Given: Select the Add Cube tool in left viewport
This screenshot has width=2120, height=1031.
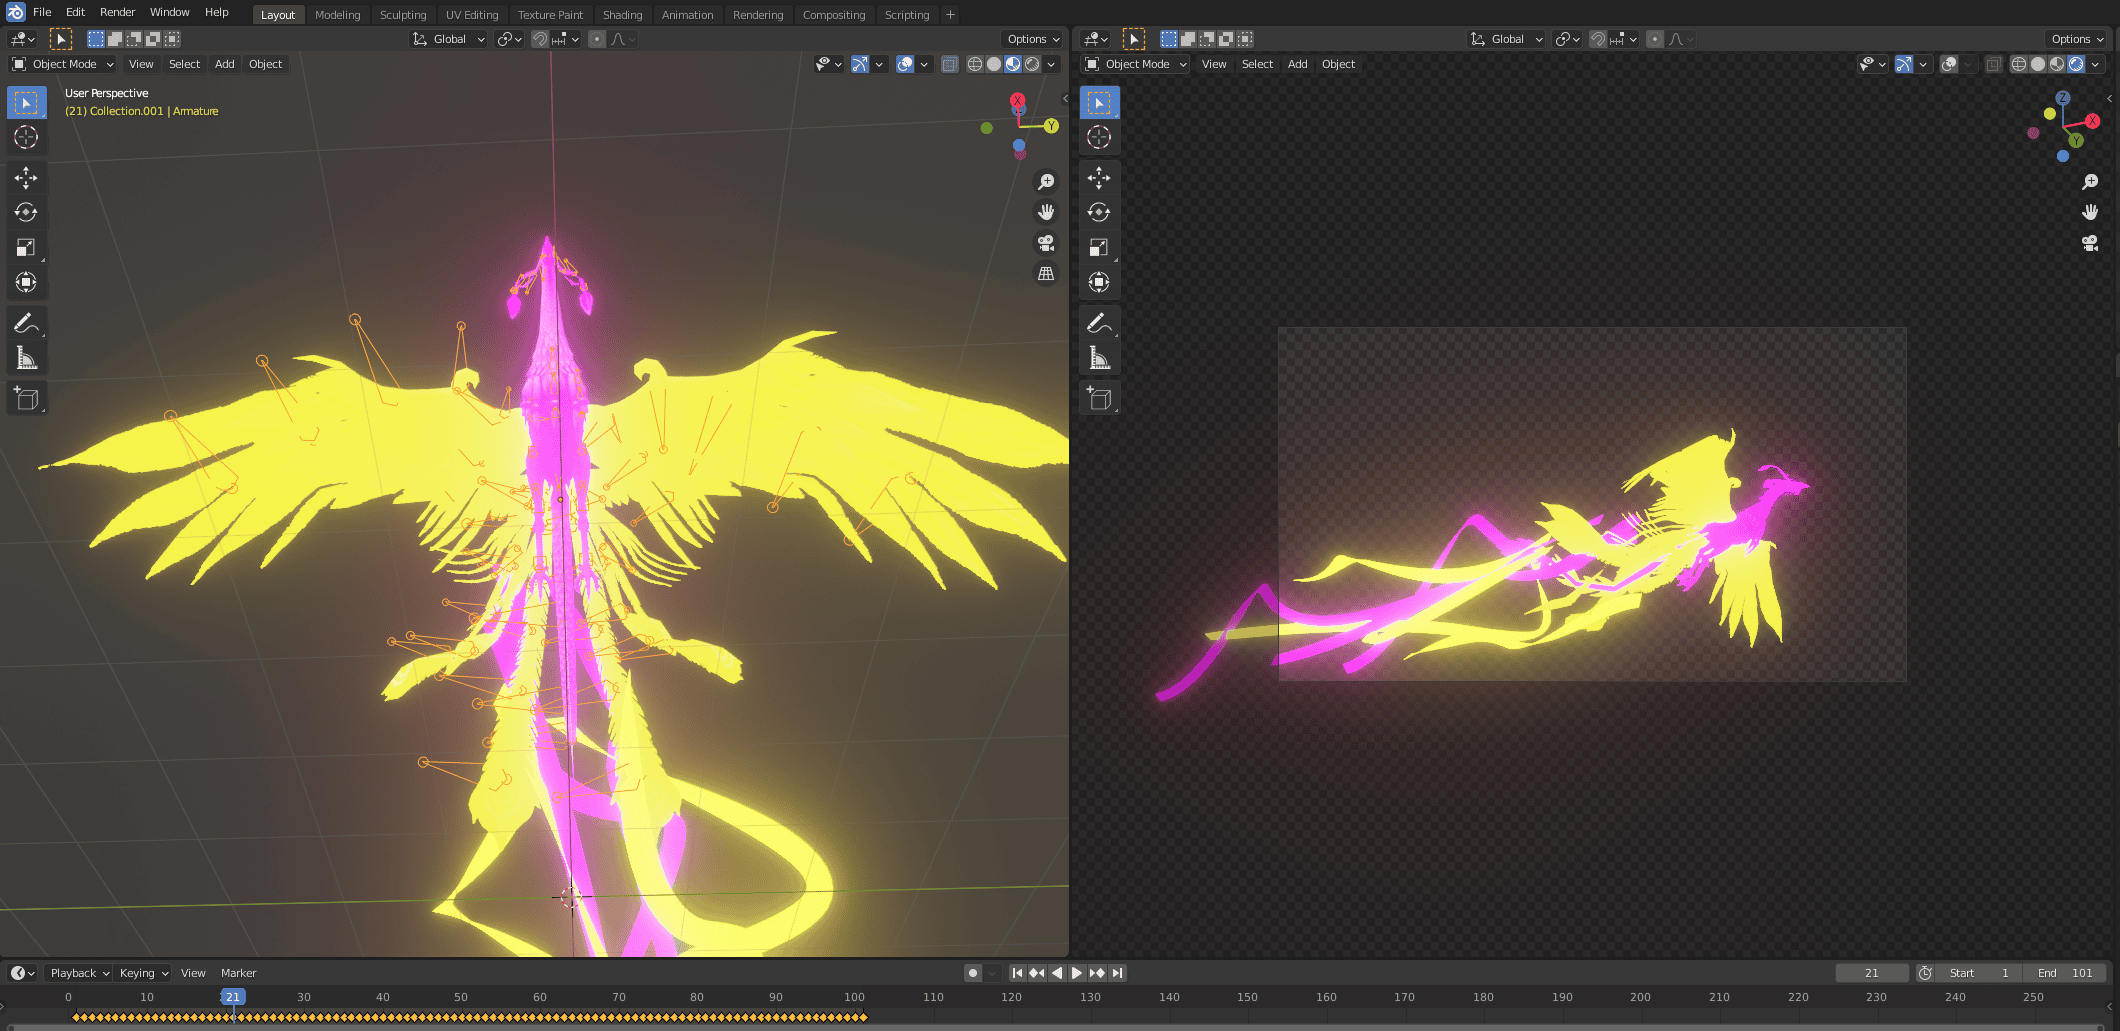Looking at the screenshot, I should tap(26, 399).
